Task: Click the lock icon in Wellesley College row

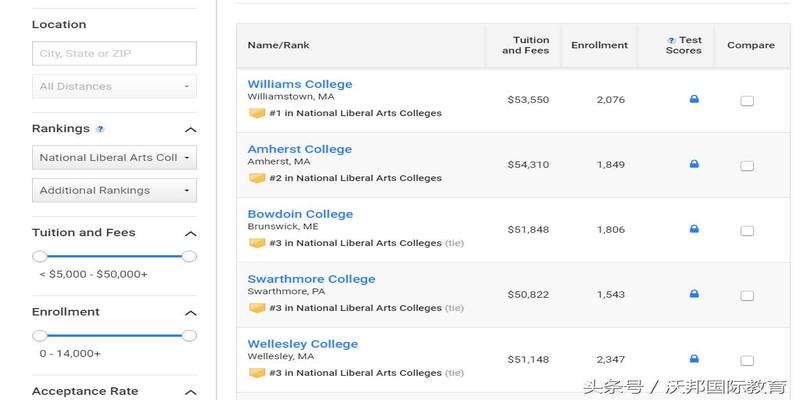Action: coord(694,359)
